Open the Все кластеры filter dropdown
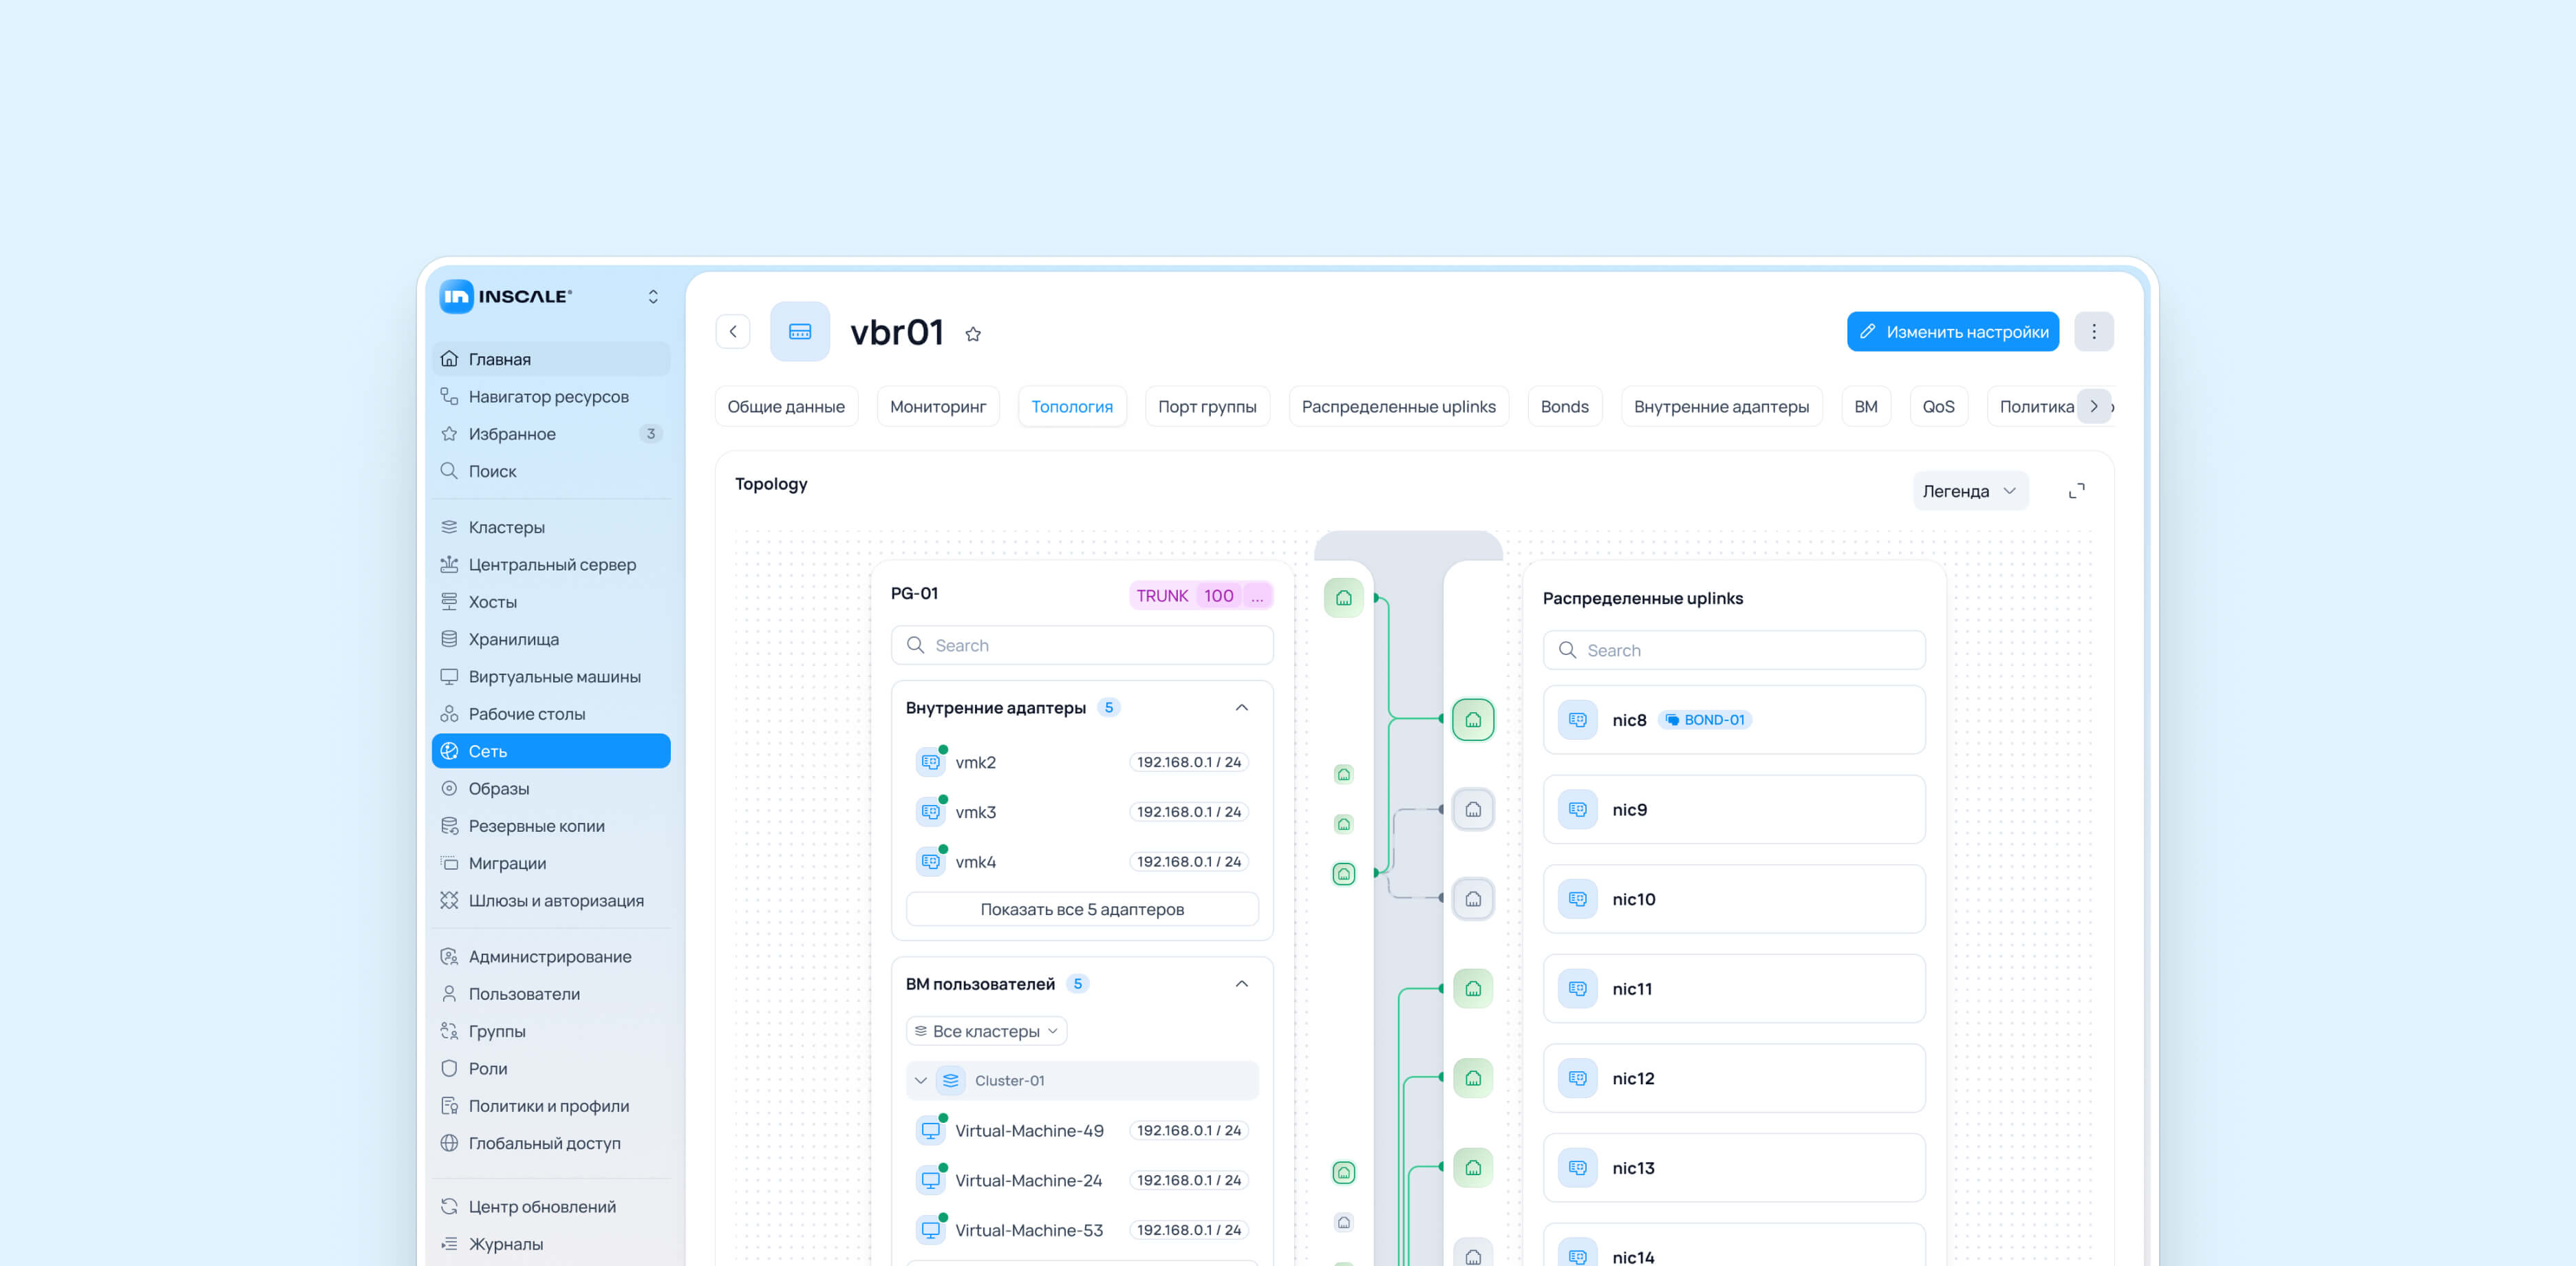The height and width of the screenshot is (1266, 2576). click(x=986, y=1031)
